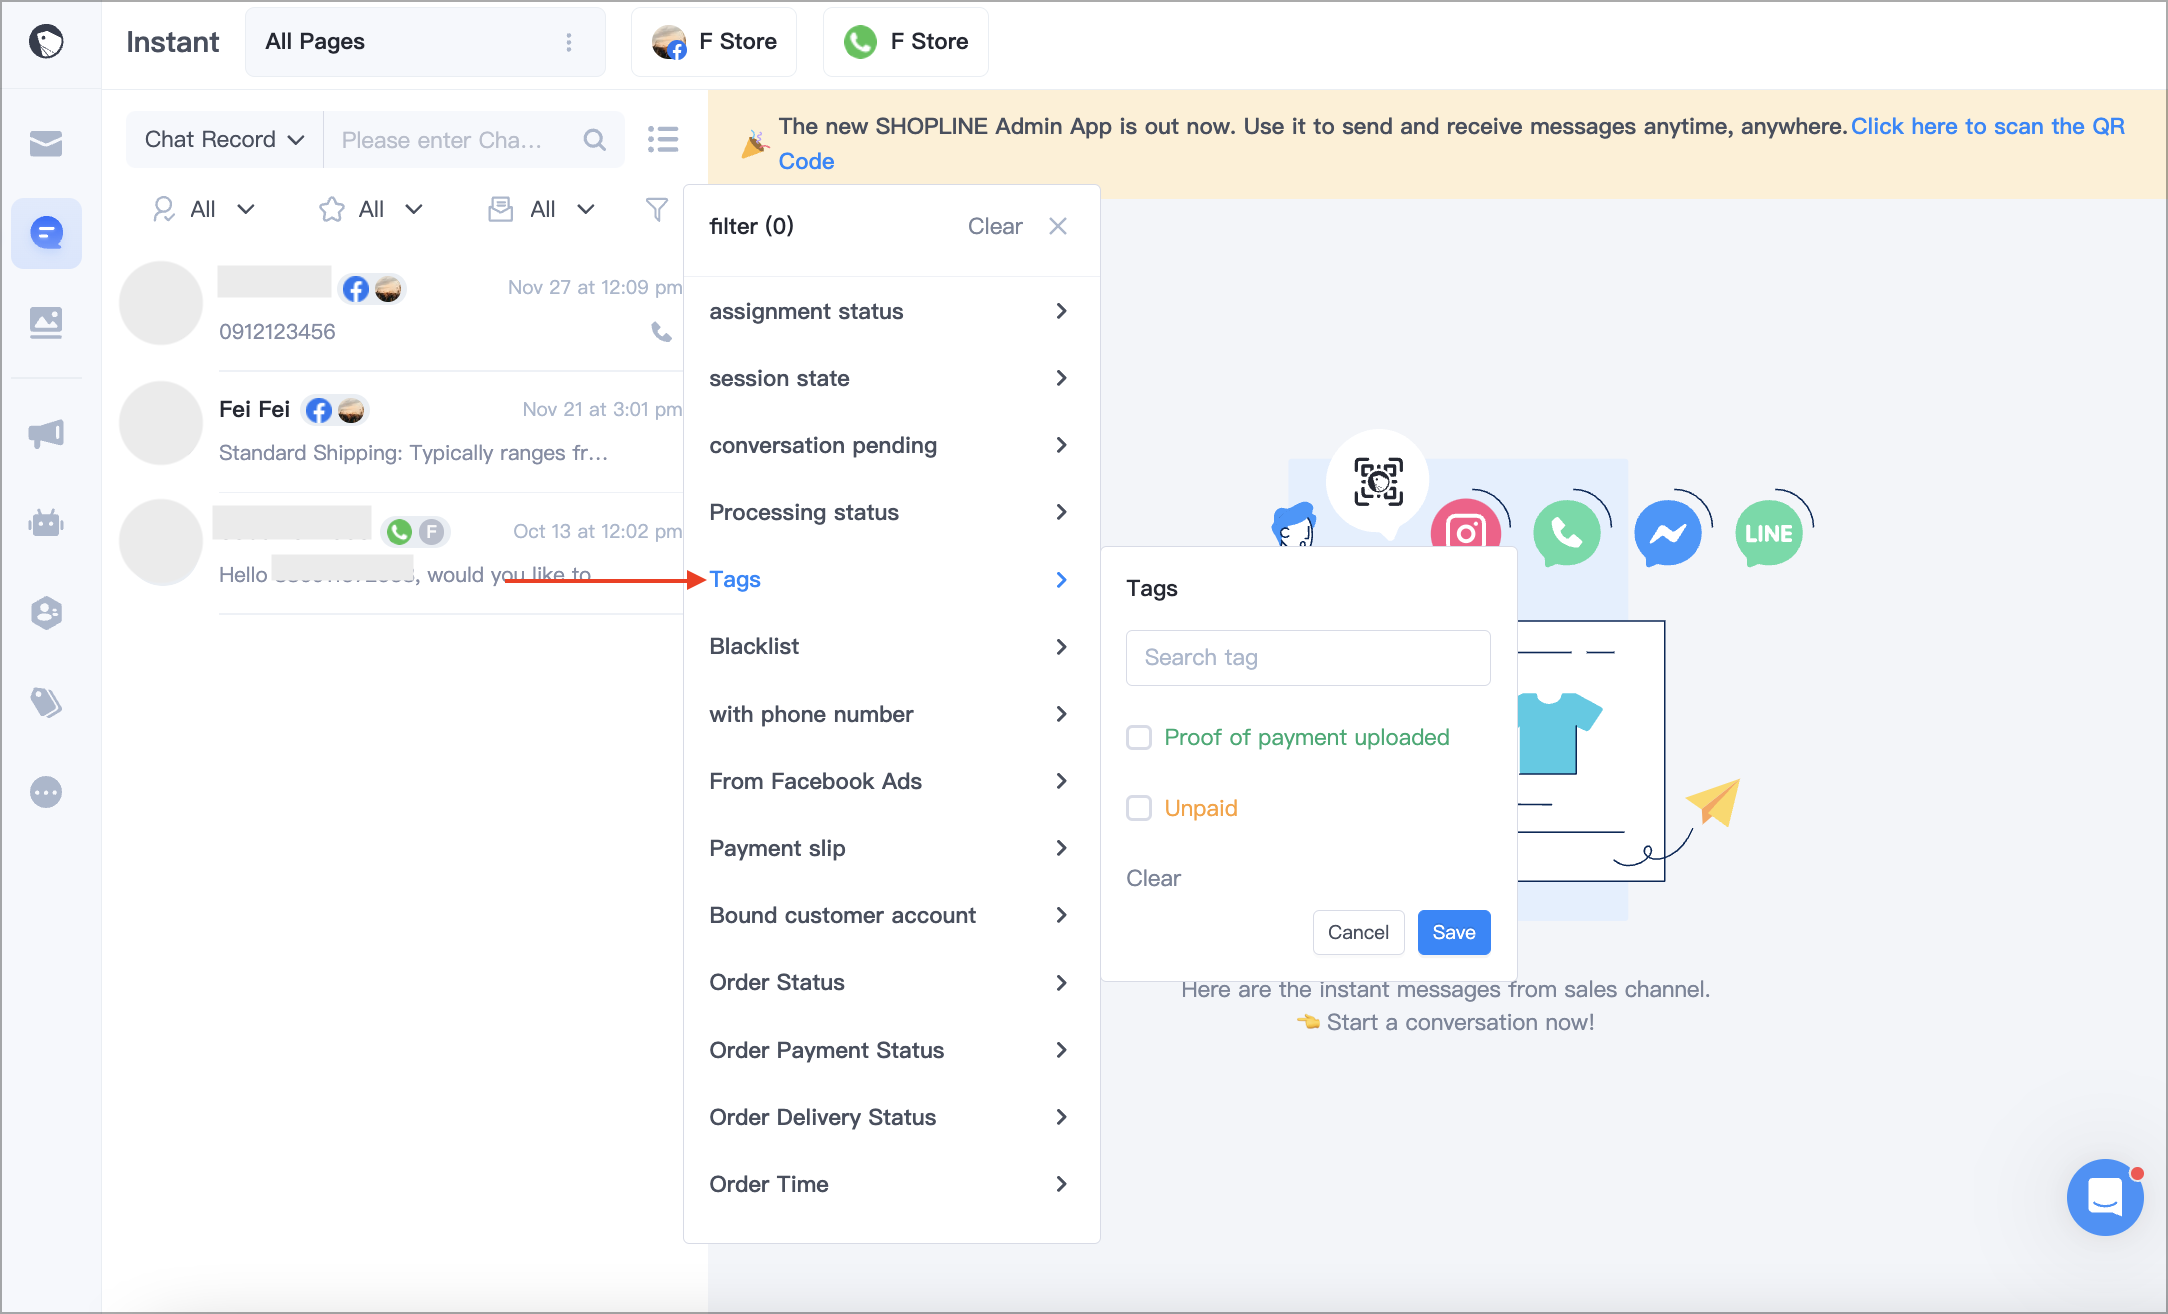Viewport: 2168px width, 1314px height.
Task: Open the mail inbox sidebar icon
Action: [46, 144]
